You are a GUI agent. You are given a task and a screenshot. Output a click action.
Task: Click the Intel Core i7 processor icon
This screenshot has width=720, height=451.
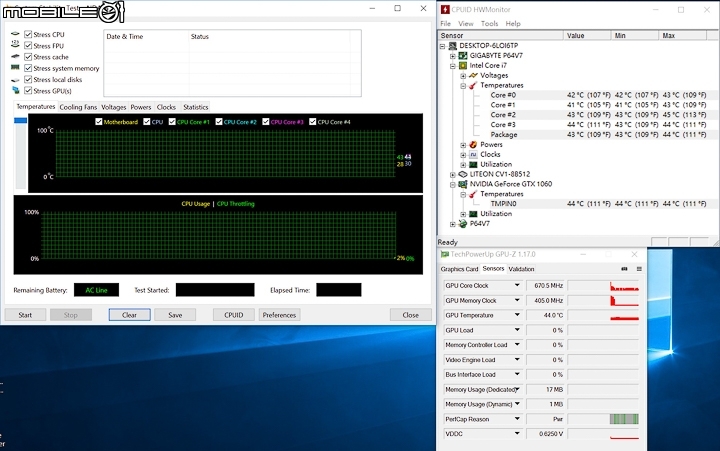[x=463, y=66]
